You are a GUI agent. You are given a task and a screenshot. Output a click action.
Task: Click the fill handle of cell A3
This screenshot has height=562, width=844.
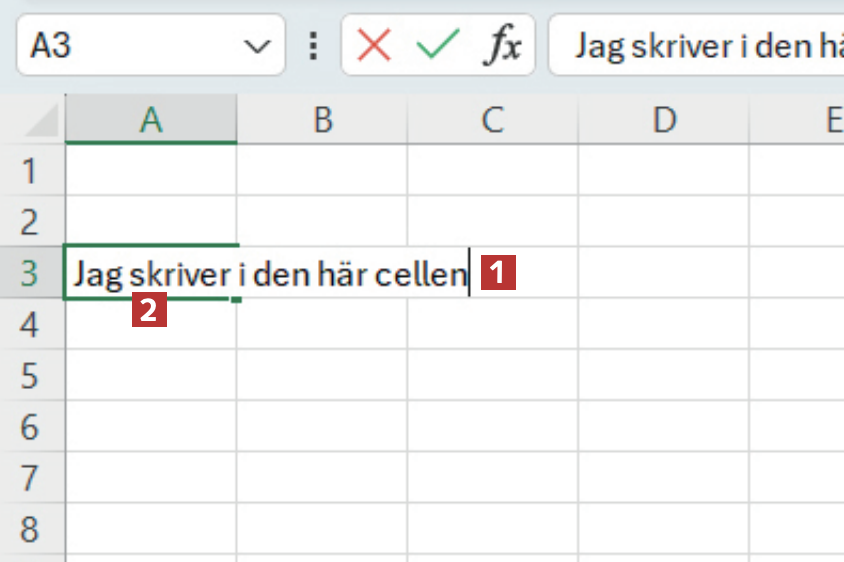[238, 298]
